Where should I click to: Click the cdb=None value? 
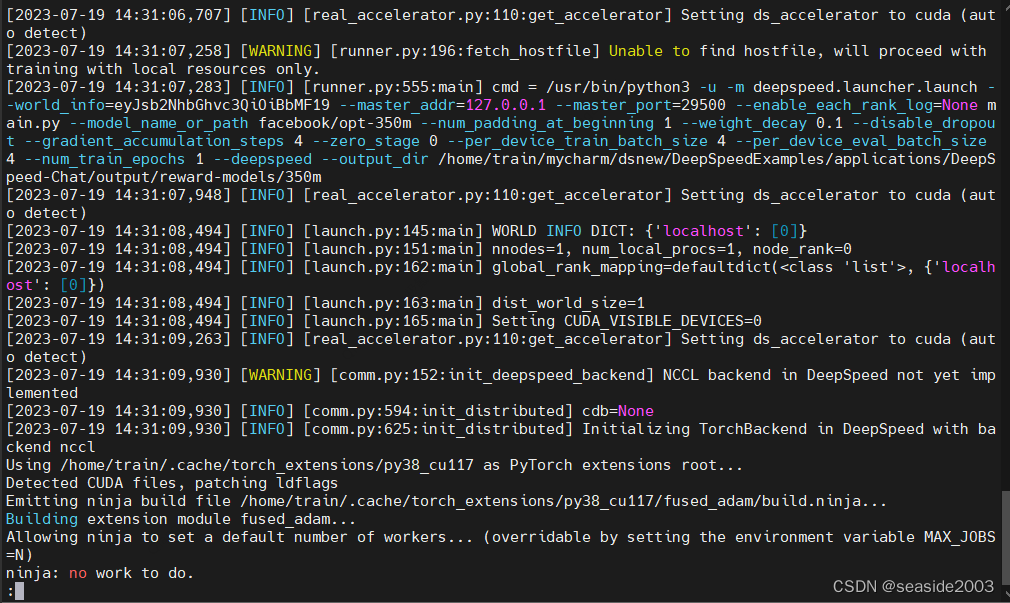point(618,411)
